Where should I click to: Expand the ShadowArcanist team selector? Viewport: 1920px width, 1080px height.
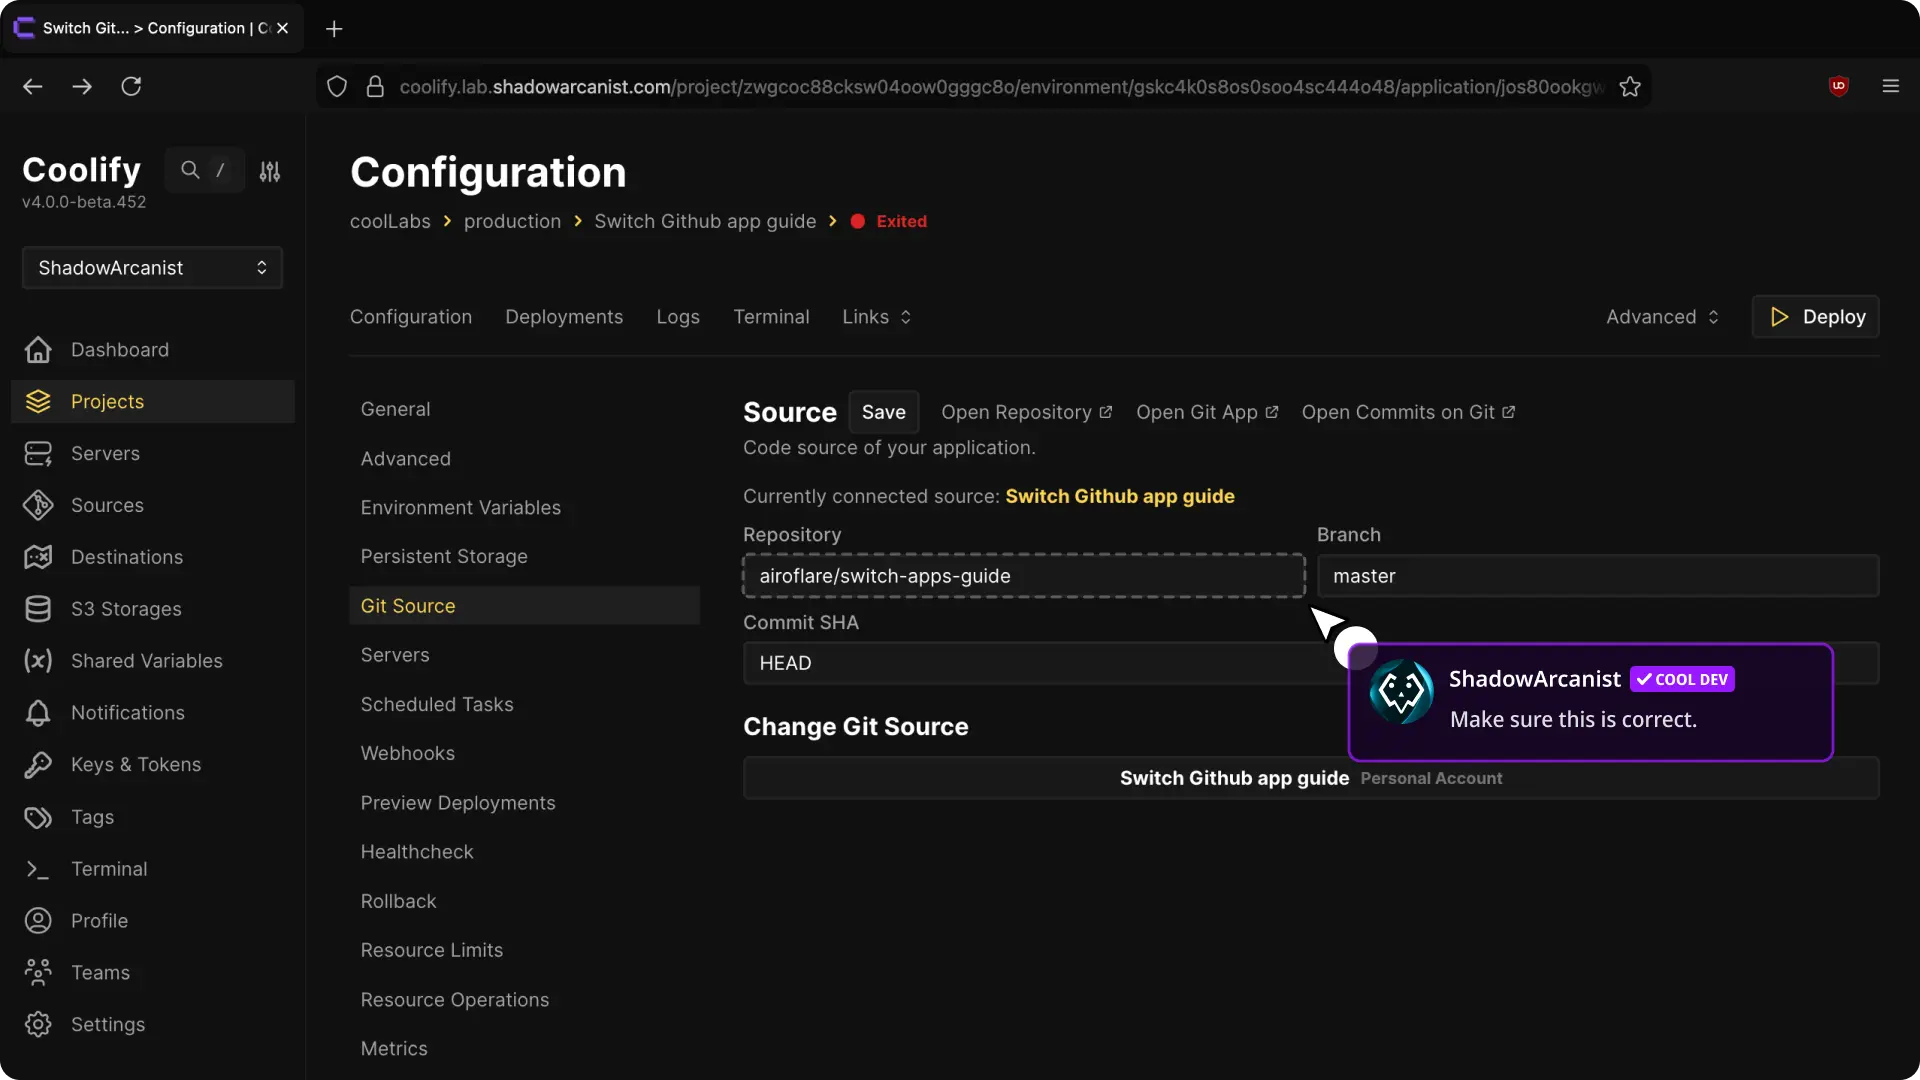152,268
